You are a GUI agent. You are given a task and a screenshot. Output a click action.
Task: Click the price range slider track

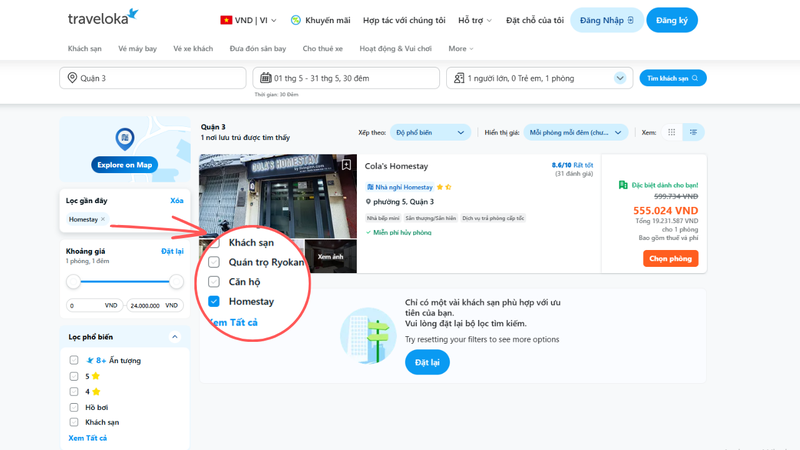pos(125,281)
